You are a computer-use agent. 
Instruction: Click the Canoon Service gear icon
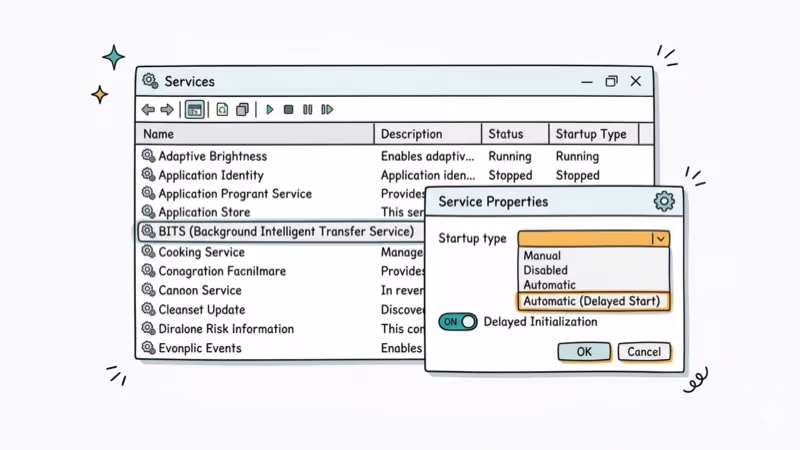click(x=148, y=290)
